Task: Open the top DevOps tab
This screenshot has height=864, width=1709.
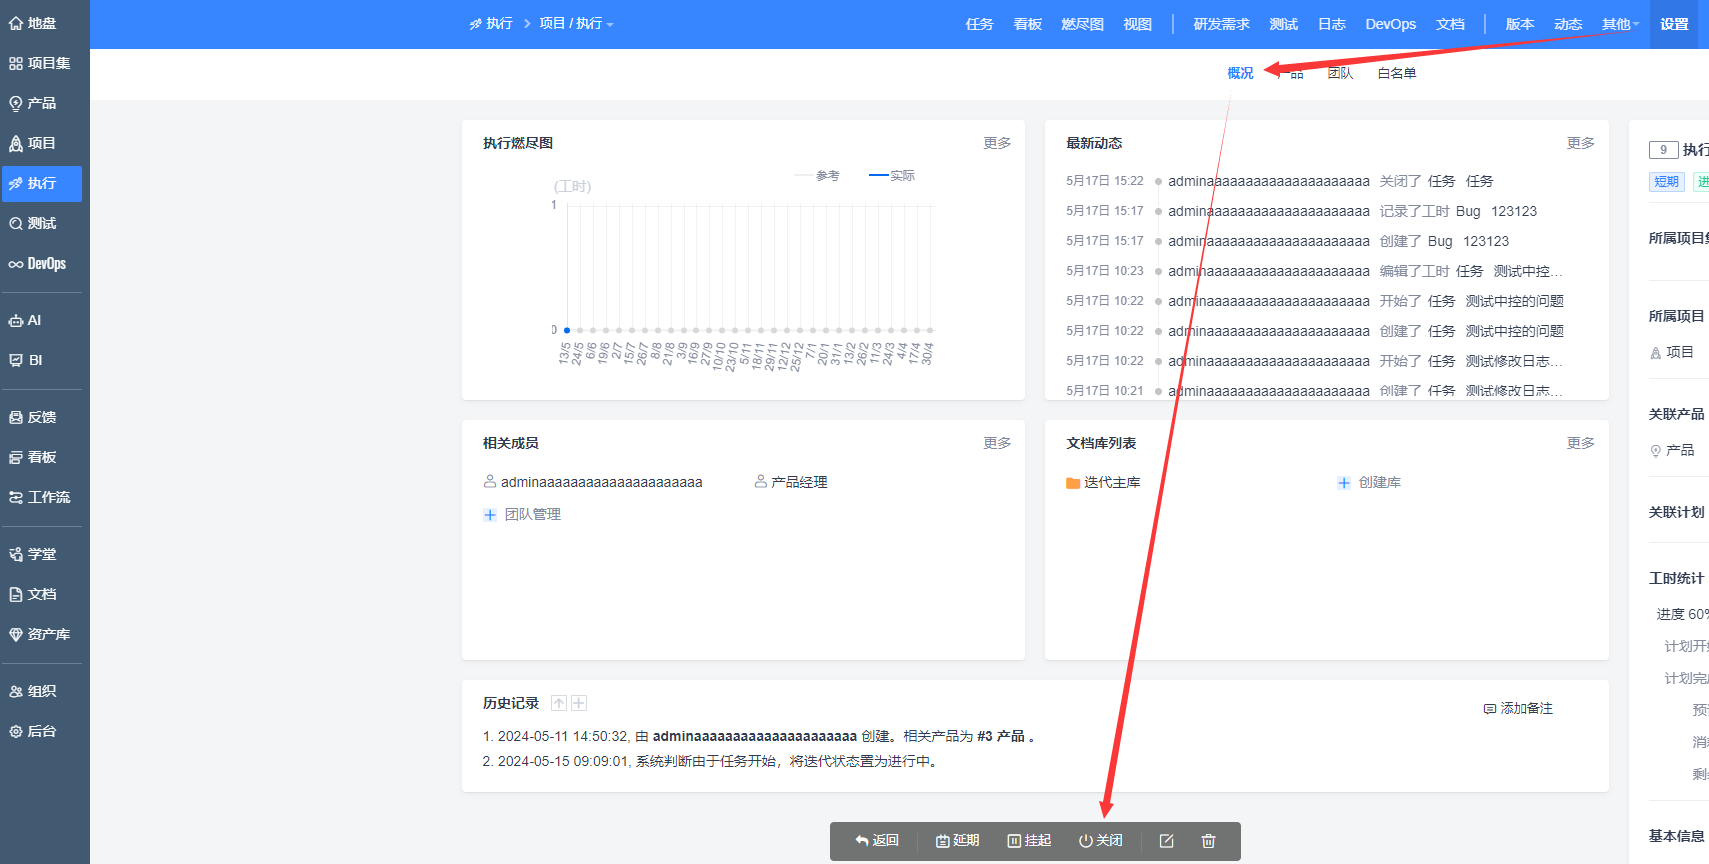Action: 1390,24
